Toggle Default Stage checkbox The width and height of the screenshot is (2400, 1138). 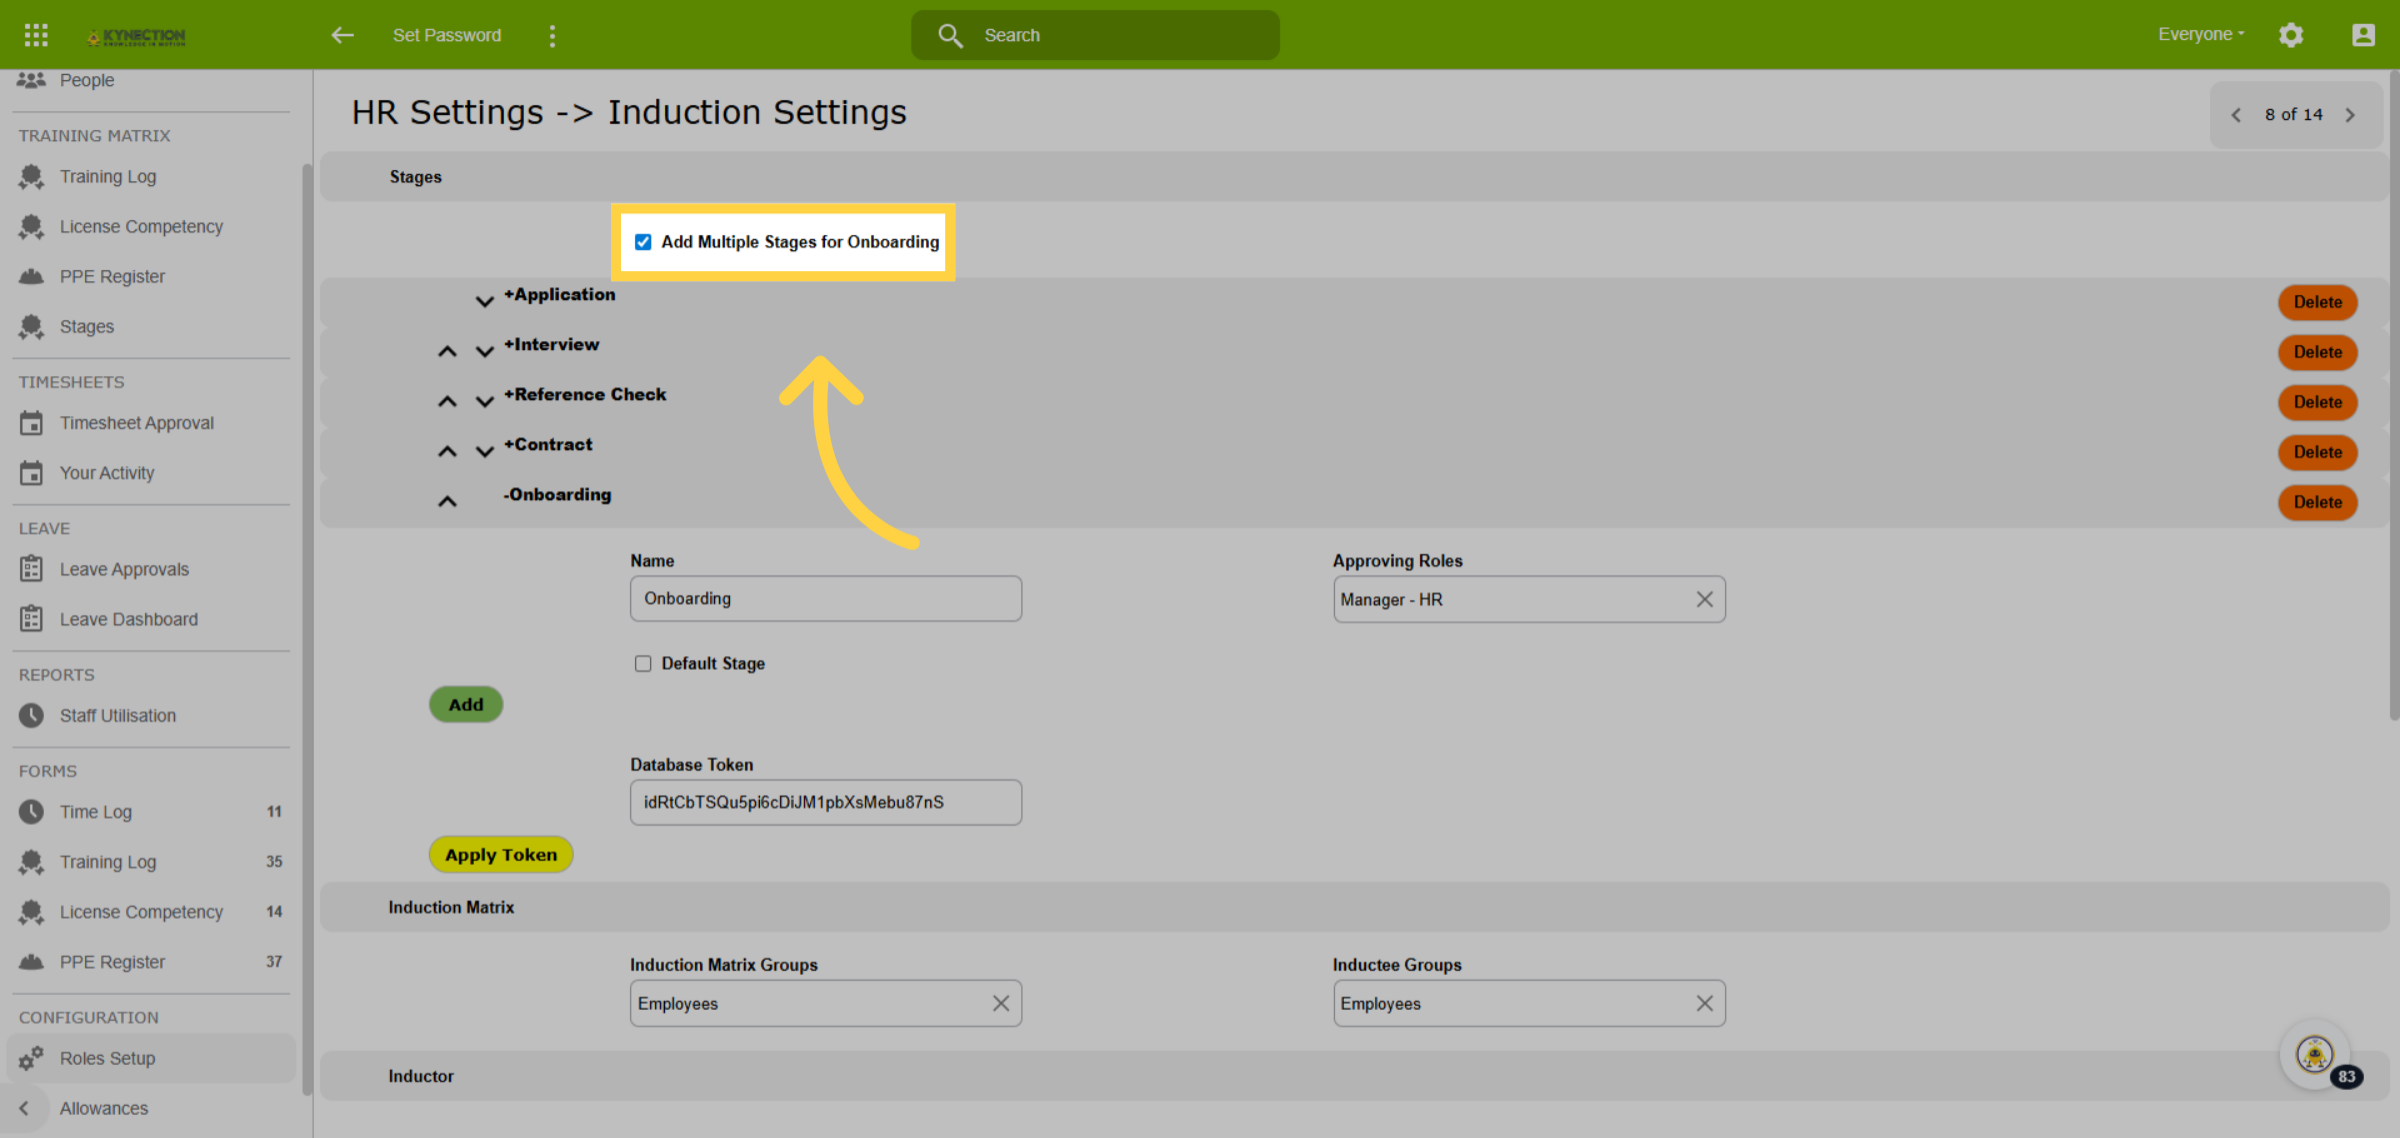pyautogui.click(x=643, y=664)
